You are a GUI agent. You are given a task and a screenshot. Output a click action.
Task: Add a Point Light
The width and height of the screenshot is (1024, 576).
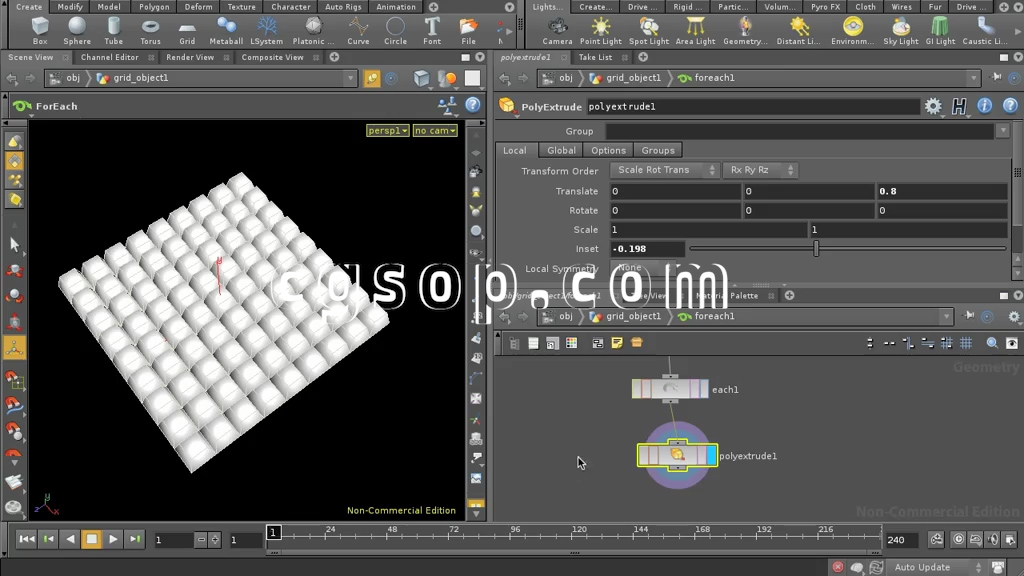point(601,31)
